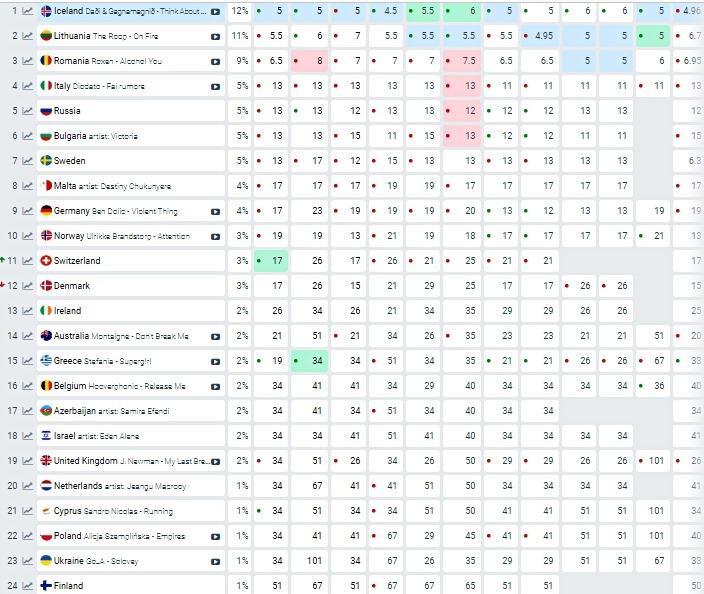Select Romania's 9% winning chance cell

[x=239, y=61]
